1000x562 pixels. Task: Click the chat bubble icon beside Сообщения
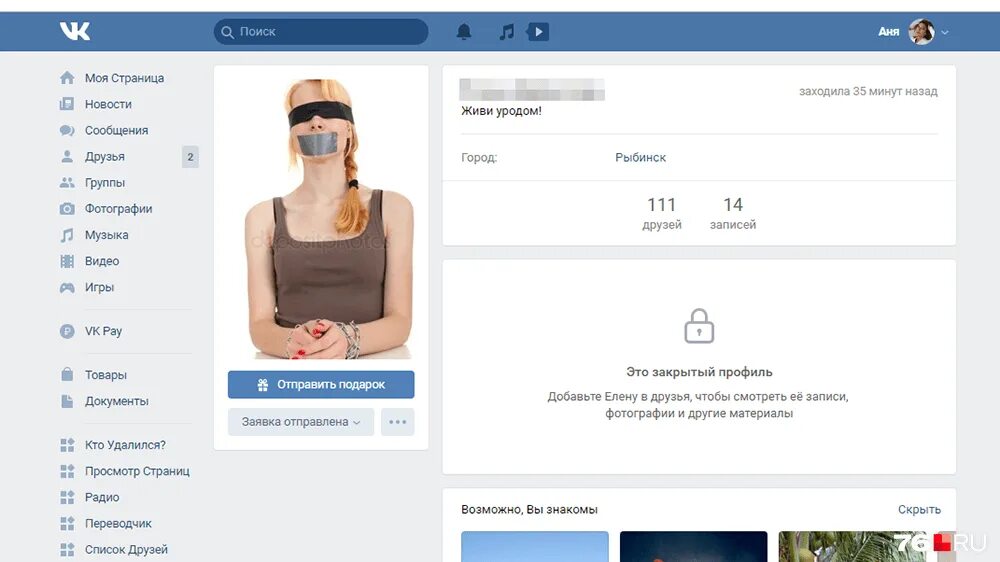click(x=67, y=130)
